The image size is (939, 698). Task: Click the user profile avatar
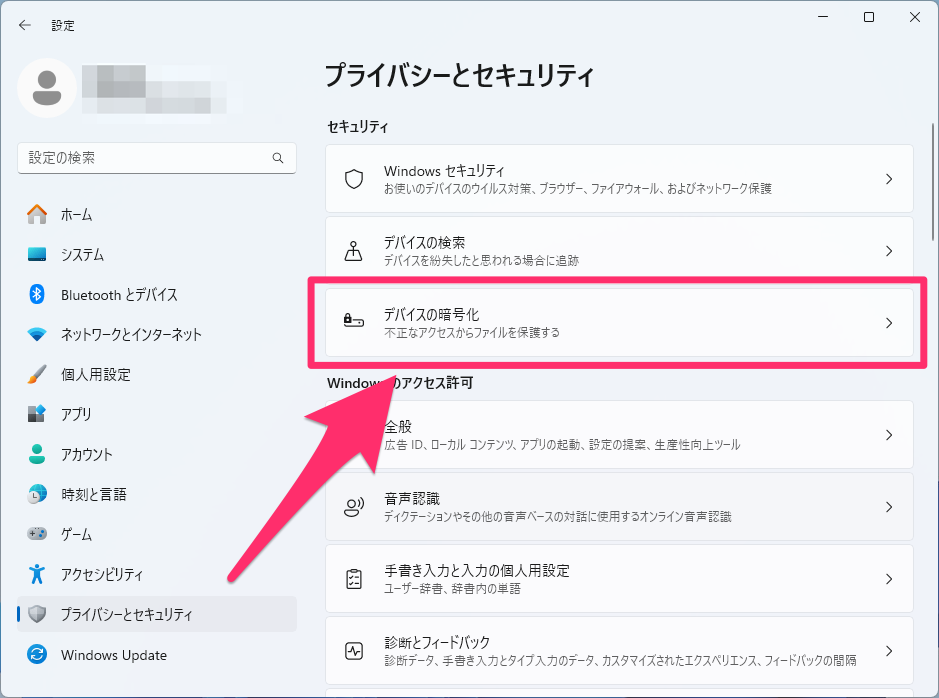(47, 88)
